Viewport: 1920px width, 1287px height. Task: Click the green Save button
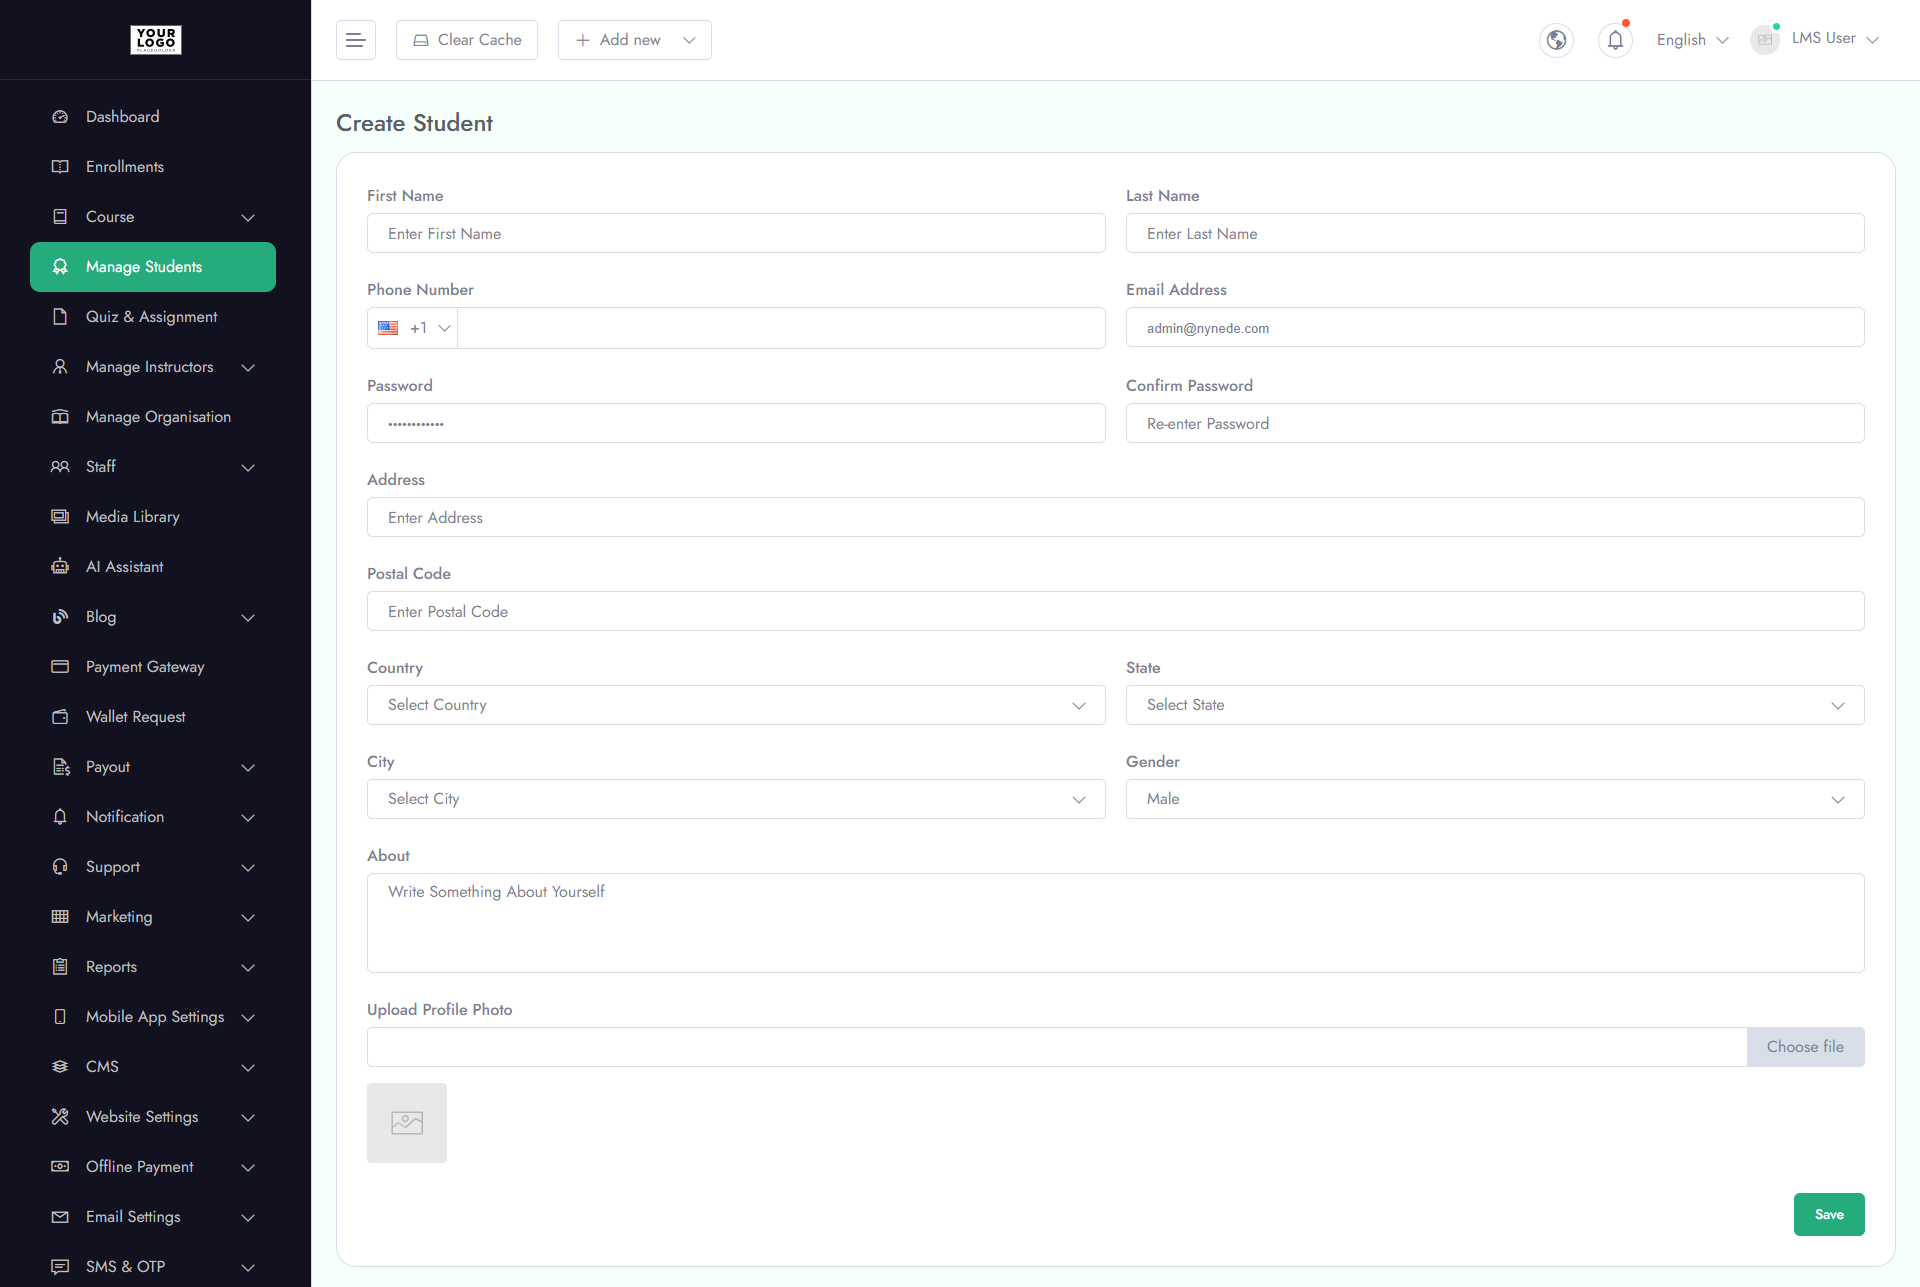(1829, 1214)
